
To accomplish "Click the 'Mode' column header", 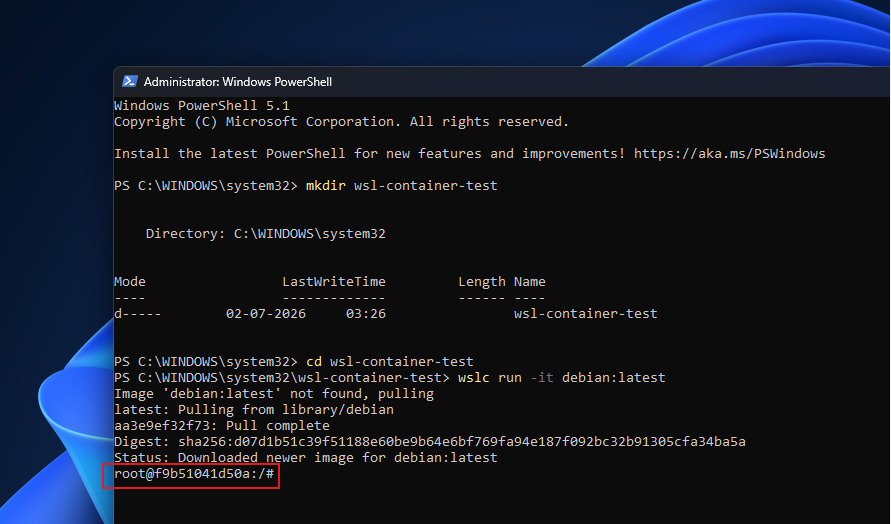I will 130,282.
